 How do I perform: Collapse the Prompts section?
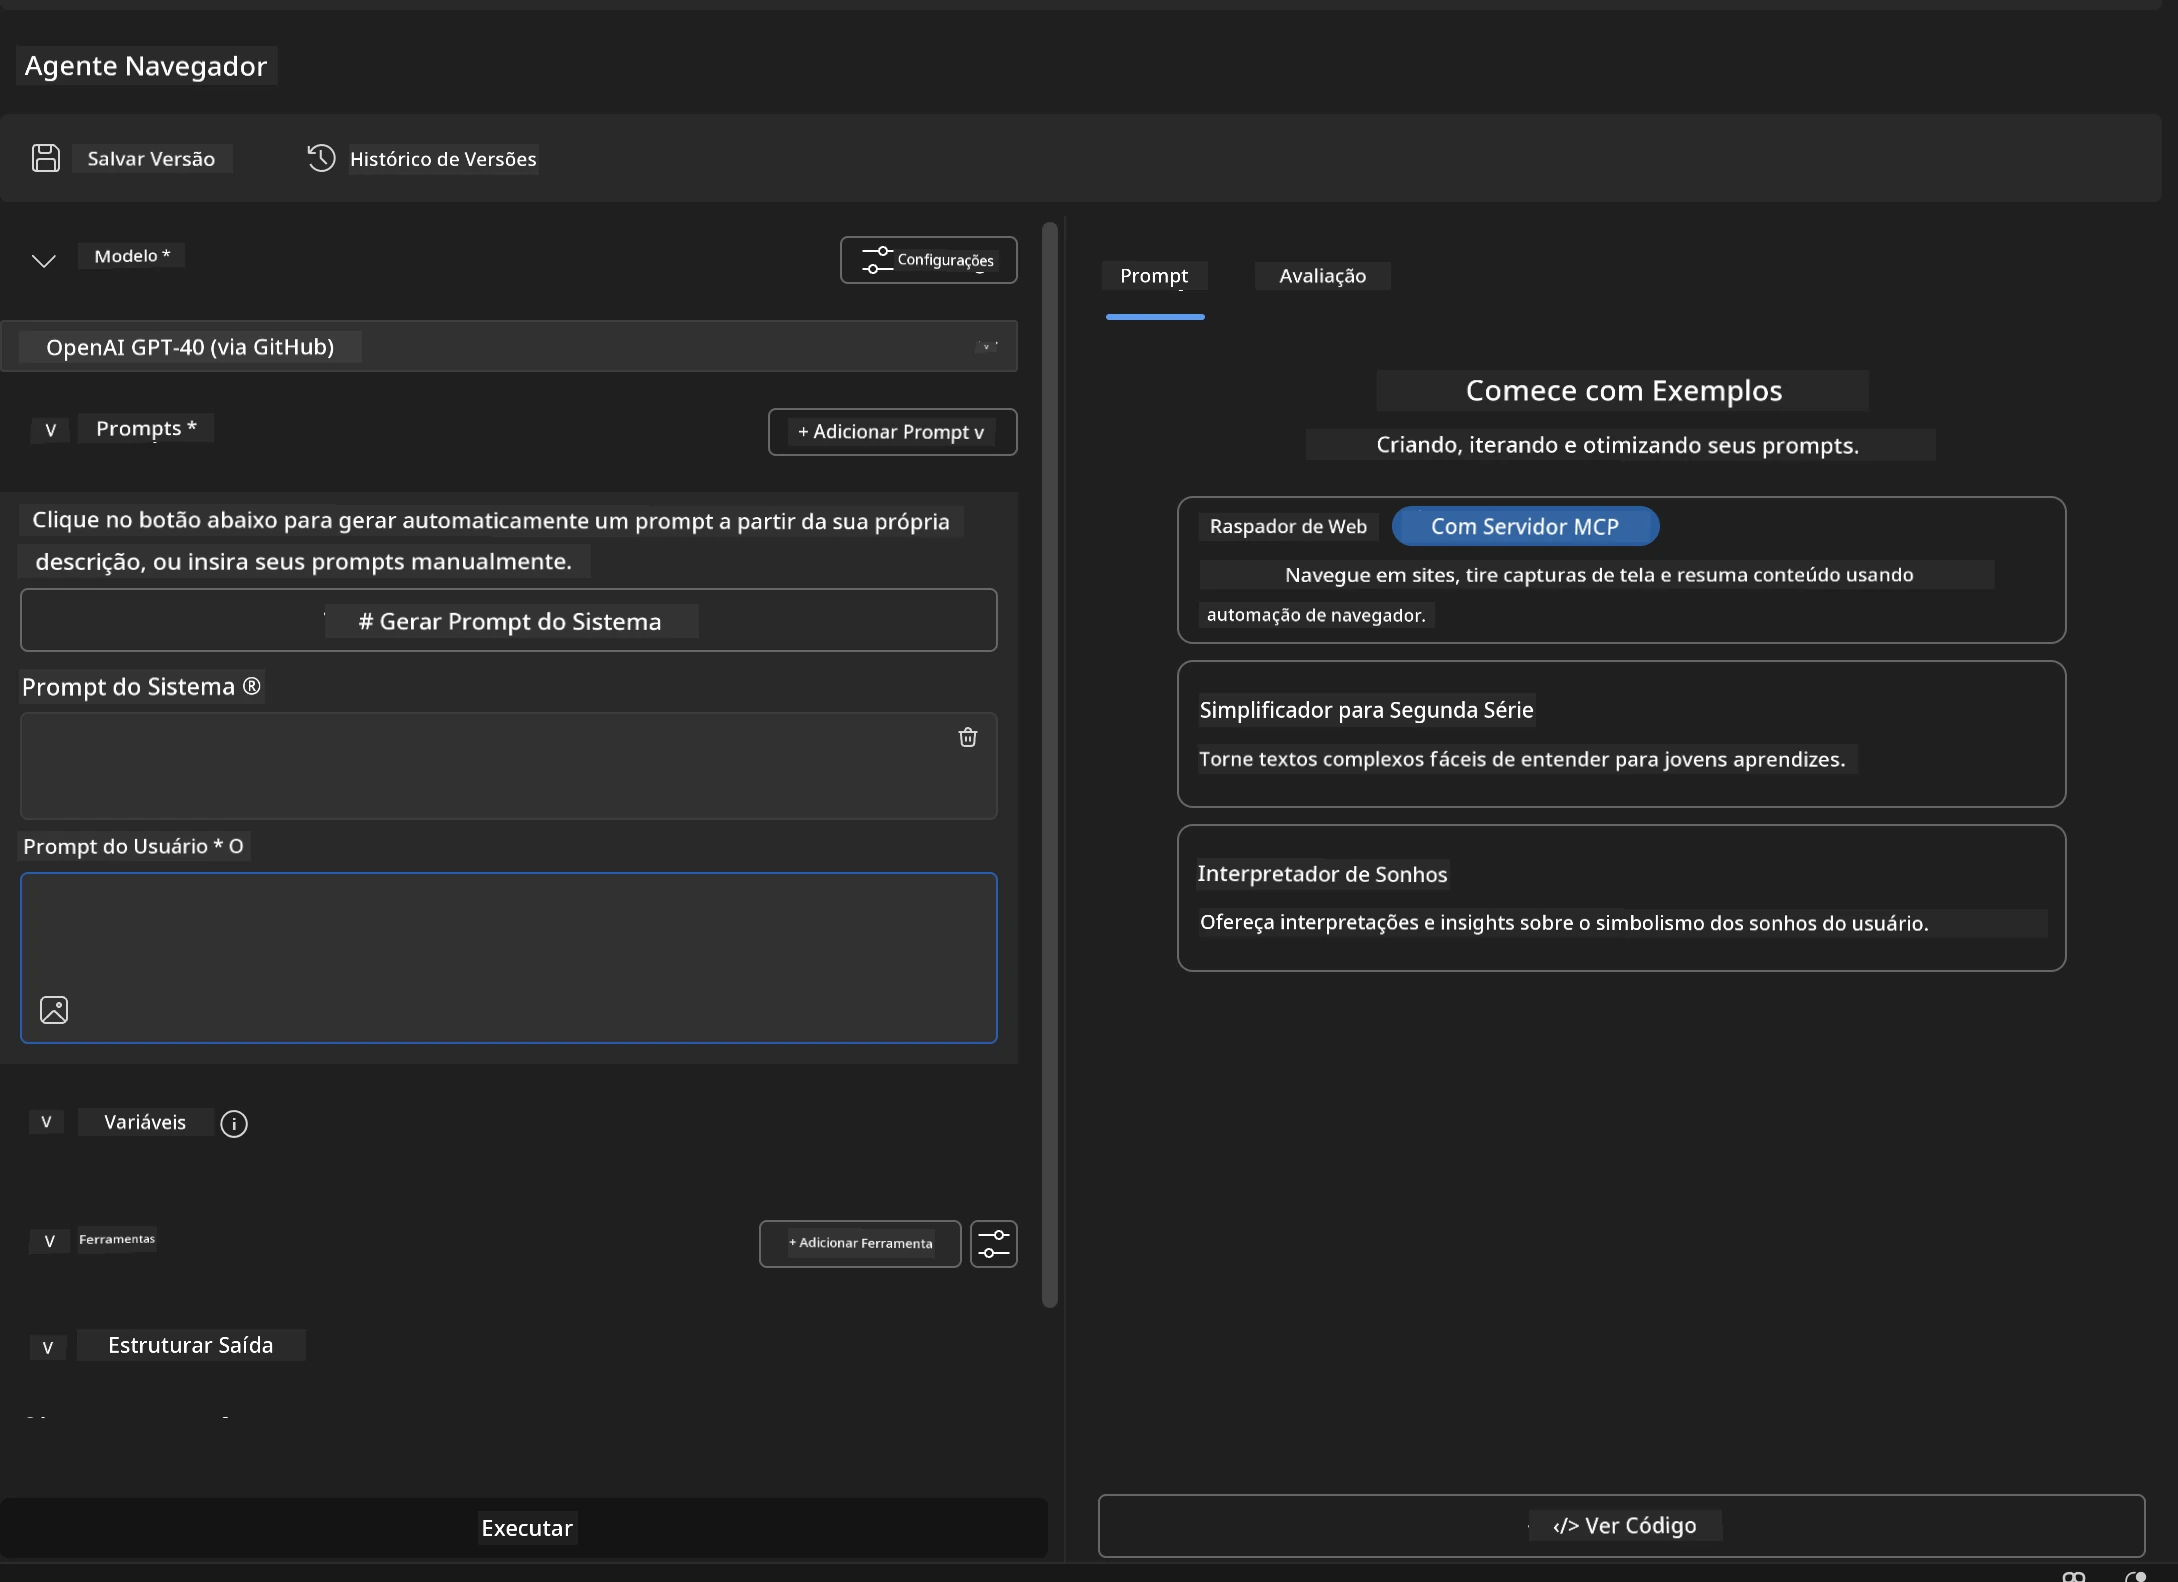[x=50, y=430]
